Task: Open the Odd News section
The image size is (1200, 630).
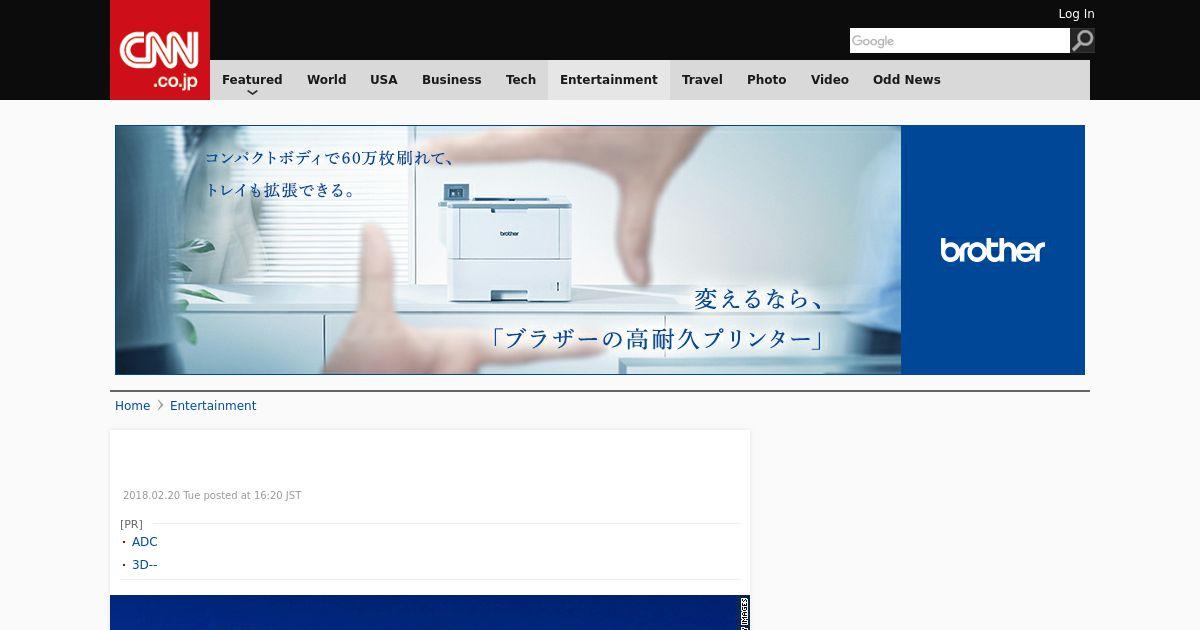Action: (x=907, y=80)
